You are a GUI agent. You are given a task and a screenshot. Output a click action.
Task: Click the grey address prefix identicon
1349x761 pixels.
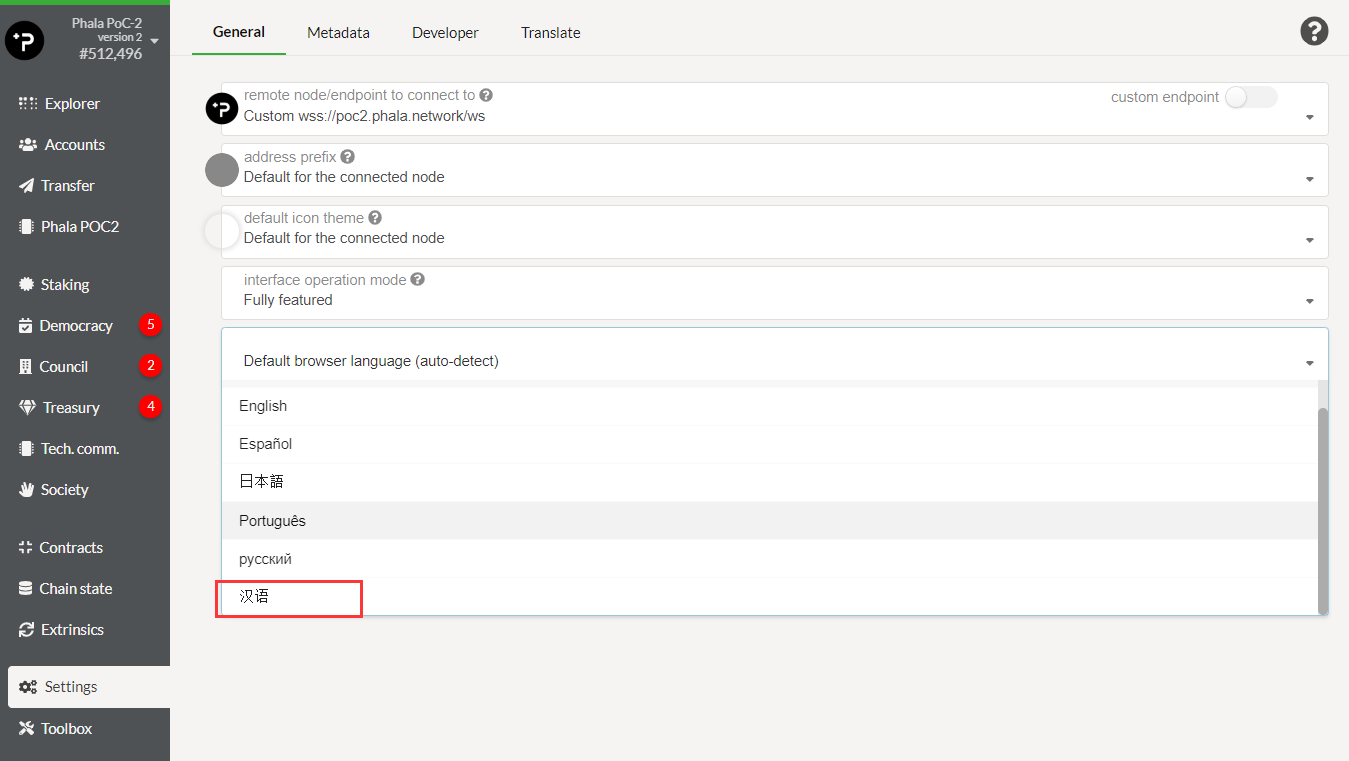click(222, 170)
